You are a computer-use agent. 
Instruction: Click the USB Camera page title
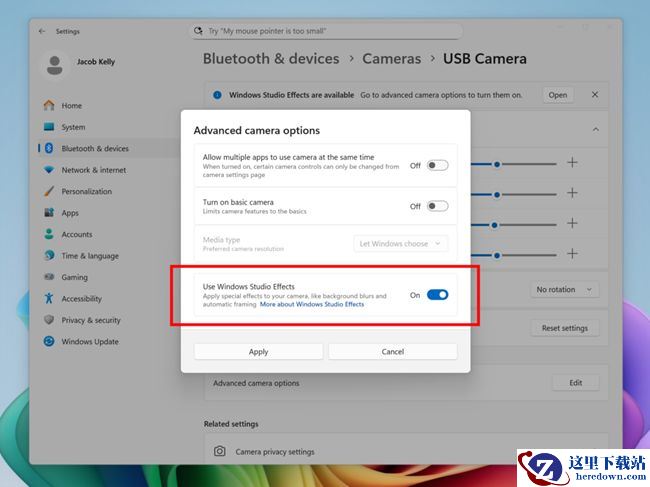[x=485, y=58]
